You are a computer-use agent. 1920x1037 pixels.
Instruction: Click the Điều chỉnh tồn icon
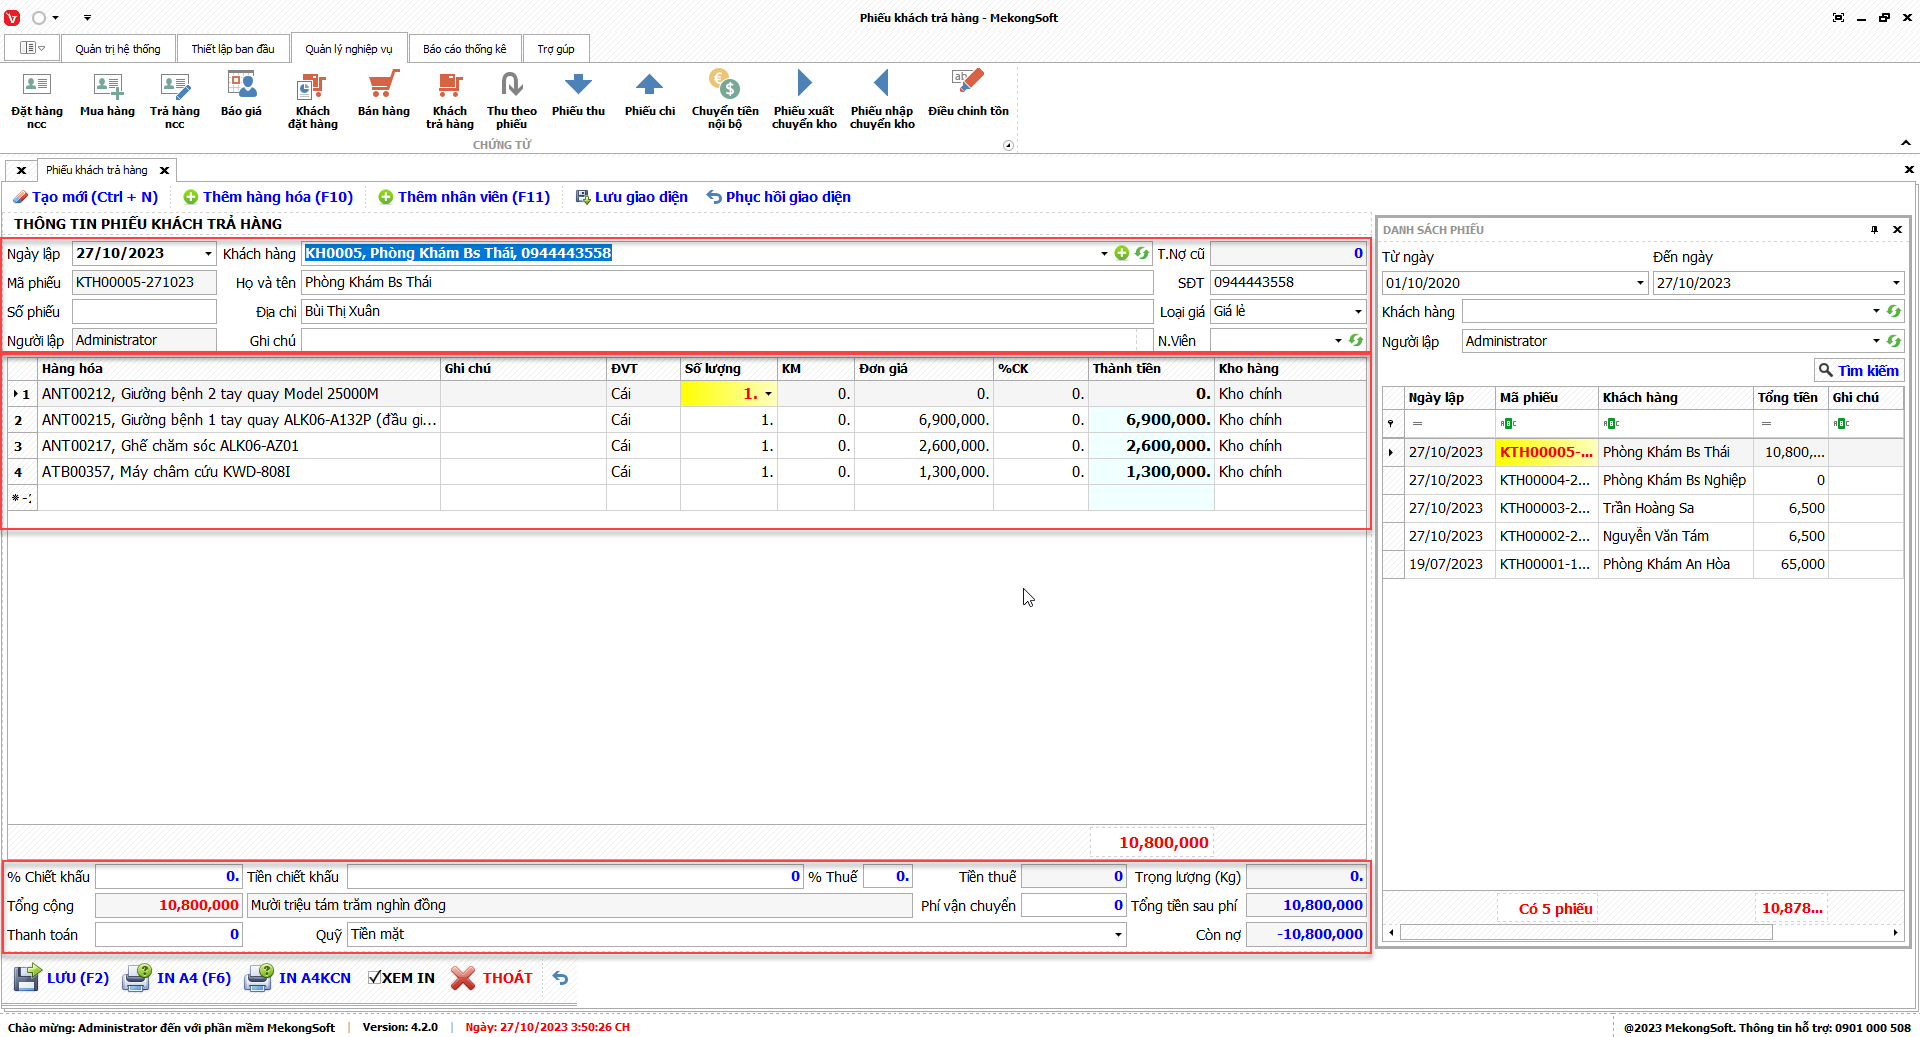coord(967,95)
